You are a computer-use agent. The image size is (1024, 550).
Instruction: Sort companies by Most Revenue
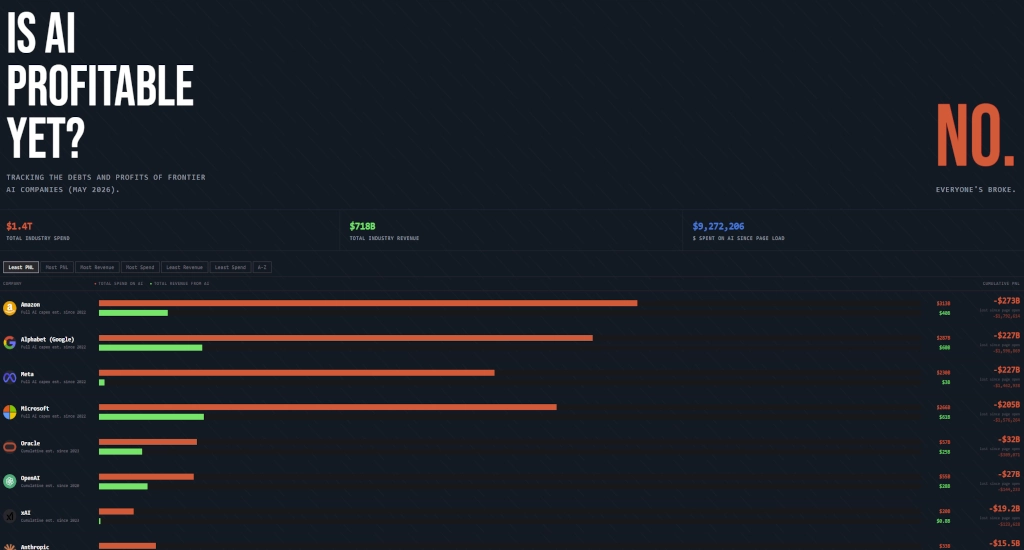pos(97,267)
